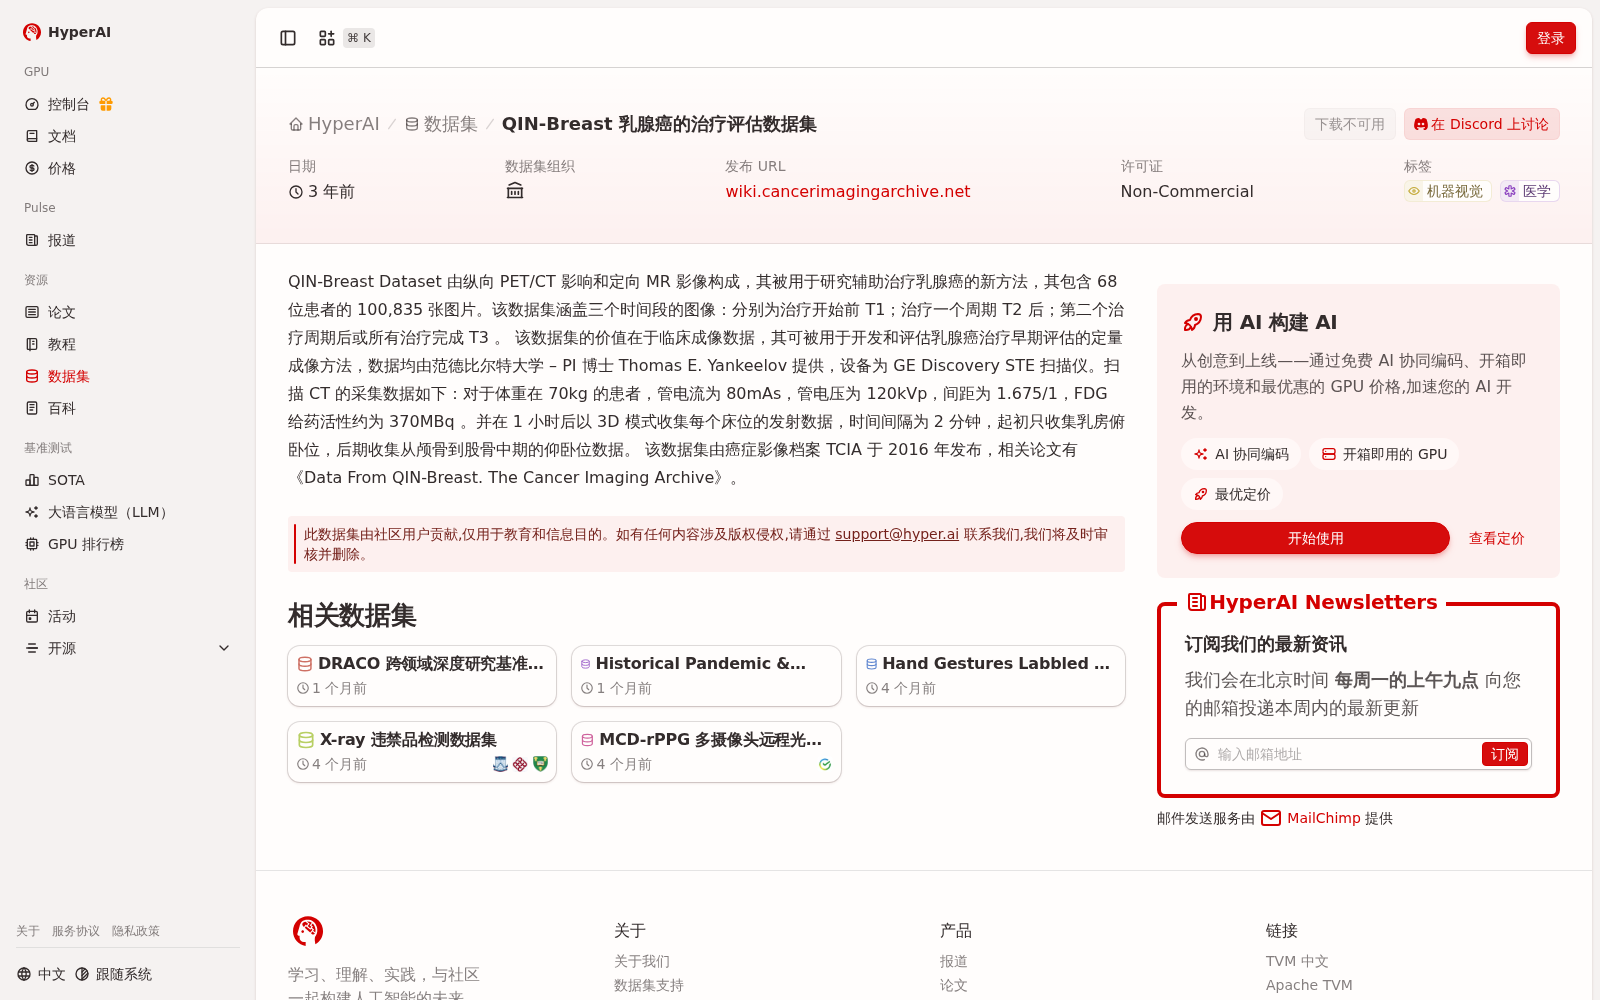This screenshot has height=1000, width=1600.
Task: Select 数据集 in the sidebar
Action: tap(128, 376)
